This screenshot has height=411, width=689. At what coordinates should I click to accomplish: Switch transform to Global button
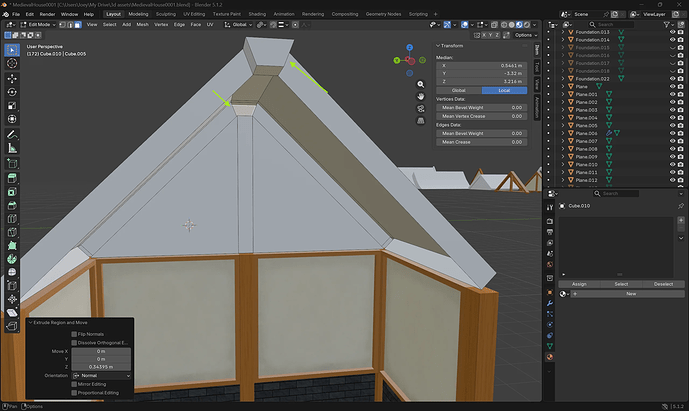[x=459, y=90]
